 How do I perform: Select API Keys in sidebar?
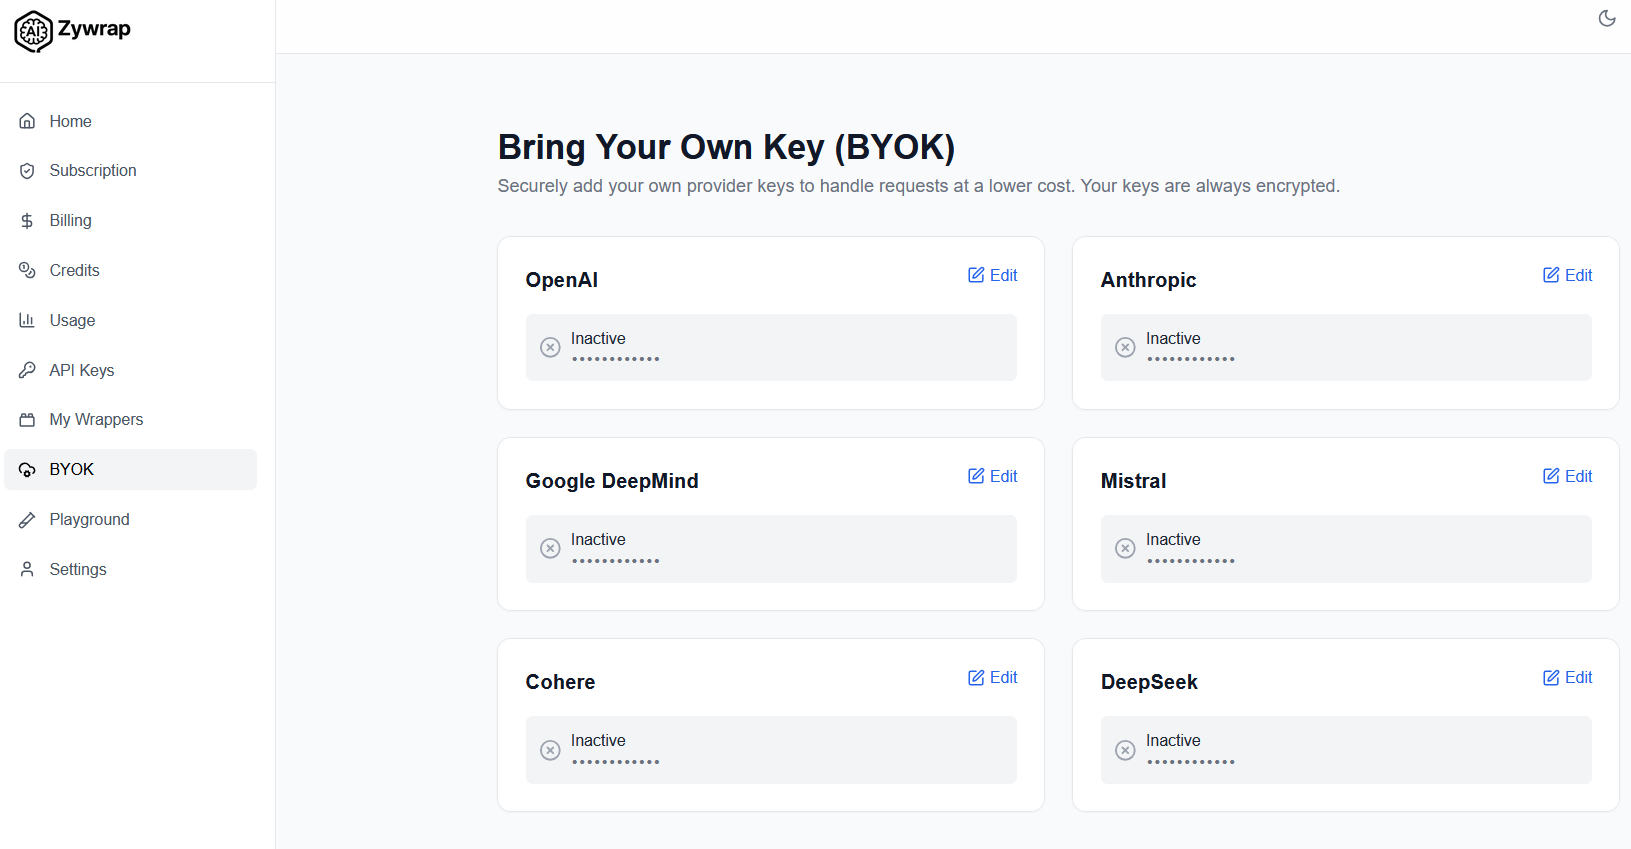pos(130,370)
